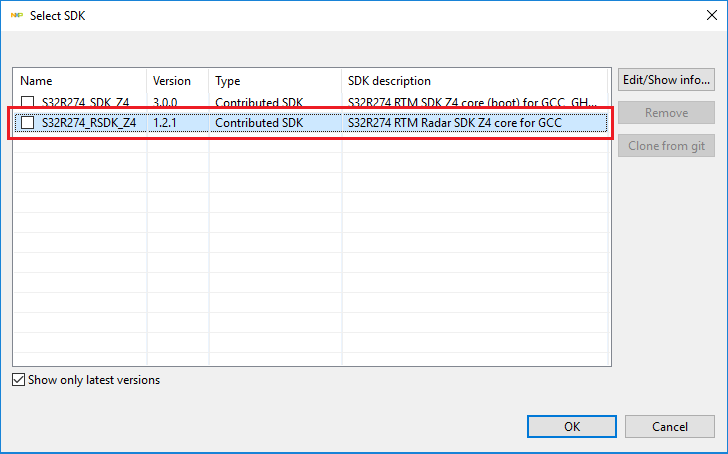The height and width of the screenshot is (454, 728).
Task: Click the RTM SDK Z4 core (boot) description
Action: (470, 102)
